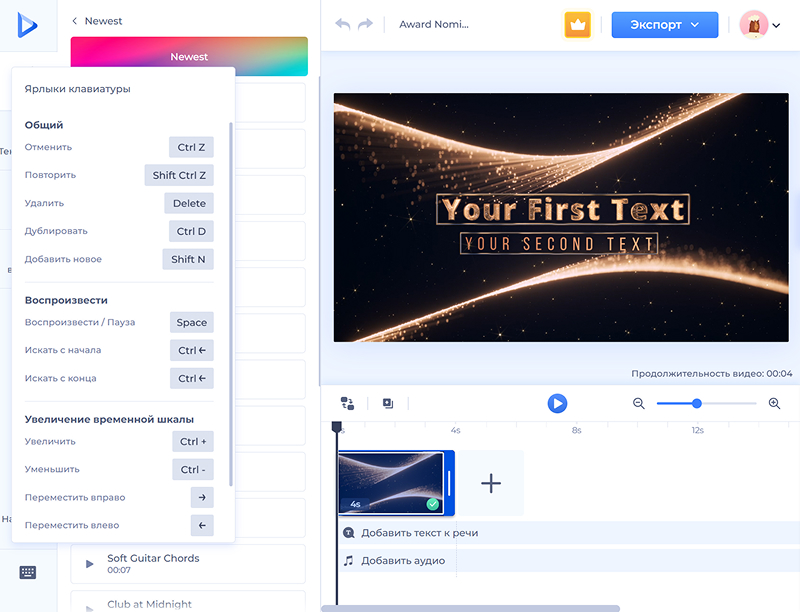Open the Экспорт dropdown menu
The image size is (800, 612).
pyautogui.click(x=665, y=25)
